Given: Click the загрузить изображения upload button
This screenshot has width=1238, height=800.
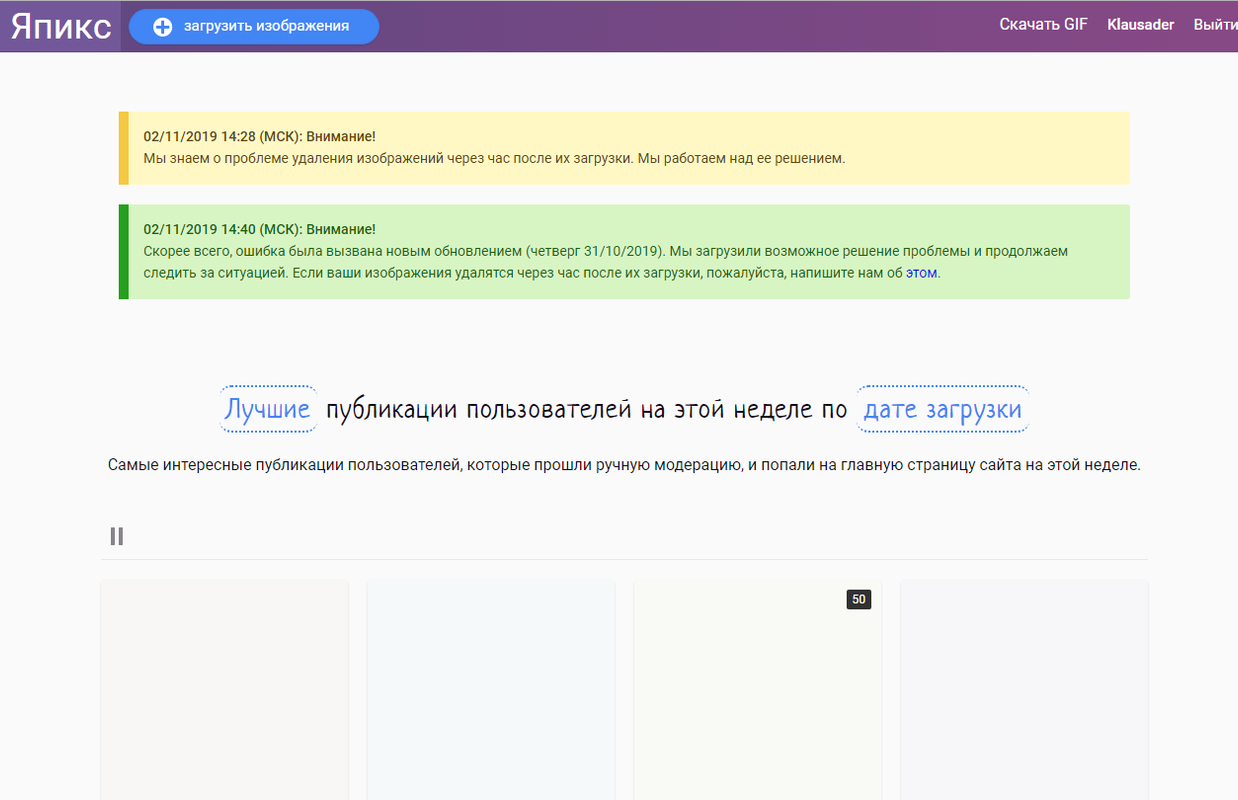Looking at the screenshot, I should (x=254, y=27).
